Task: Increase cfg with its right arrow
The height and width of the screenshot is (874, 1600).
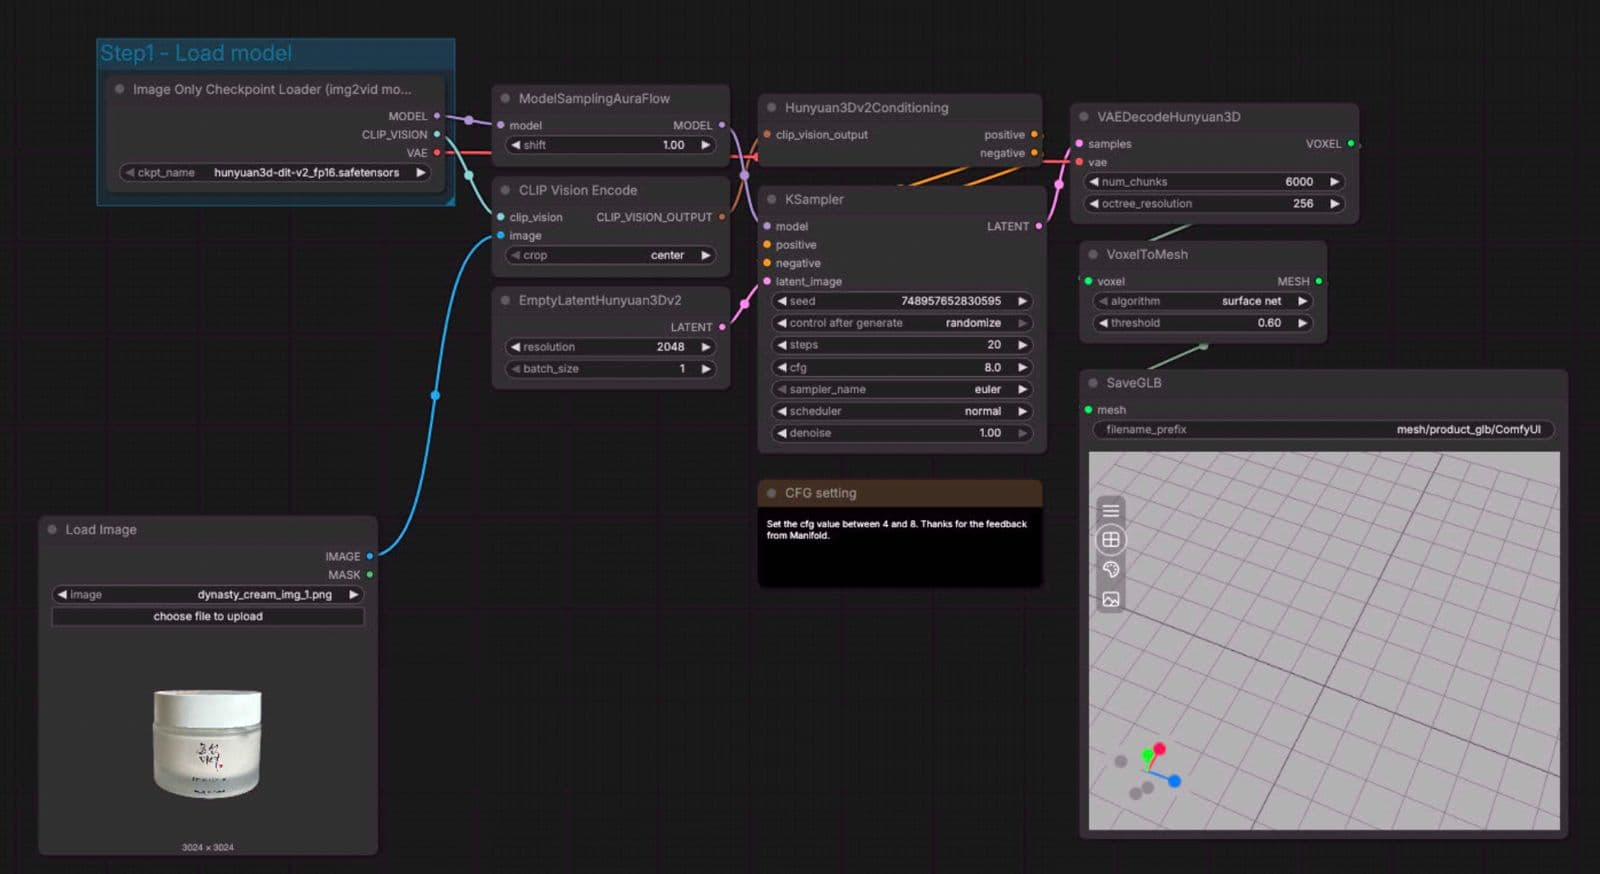Action: (1022, 367)
